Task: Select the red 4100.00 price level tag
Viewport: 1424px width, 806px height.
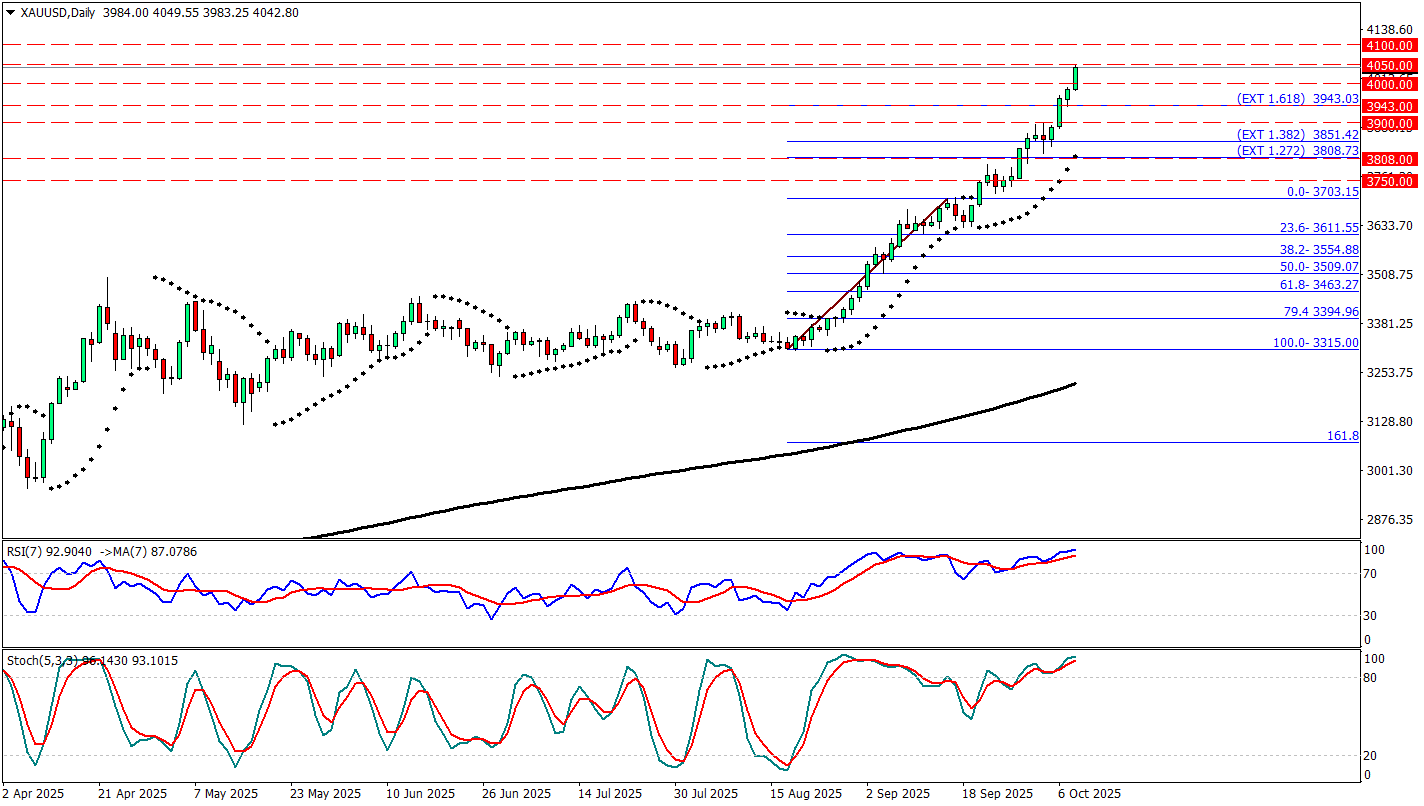Action: (1392, 46)
